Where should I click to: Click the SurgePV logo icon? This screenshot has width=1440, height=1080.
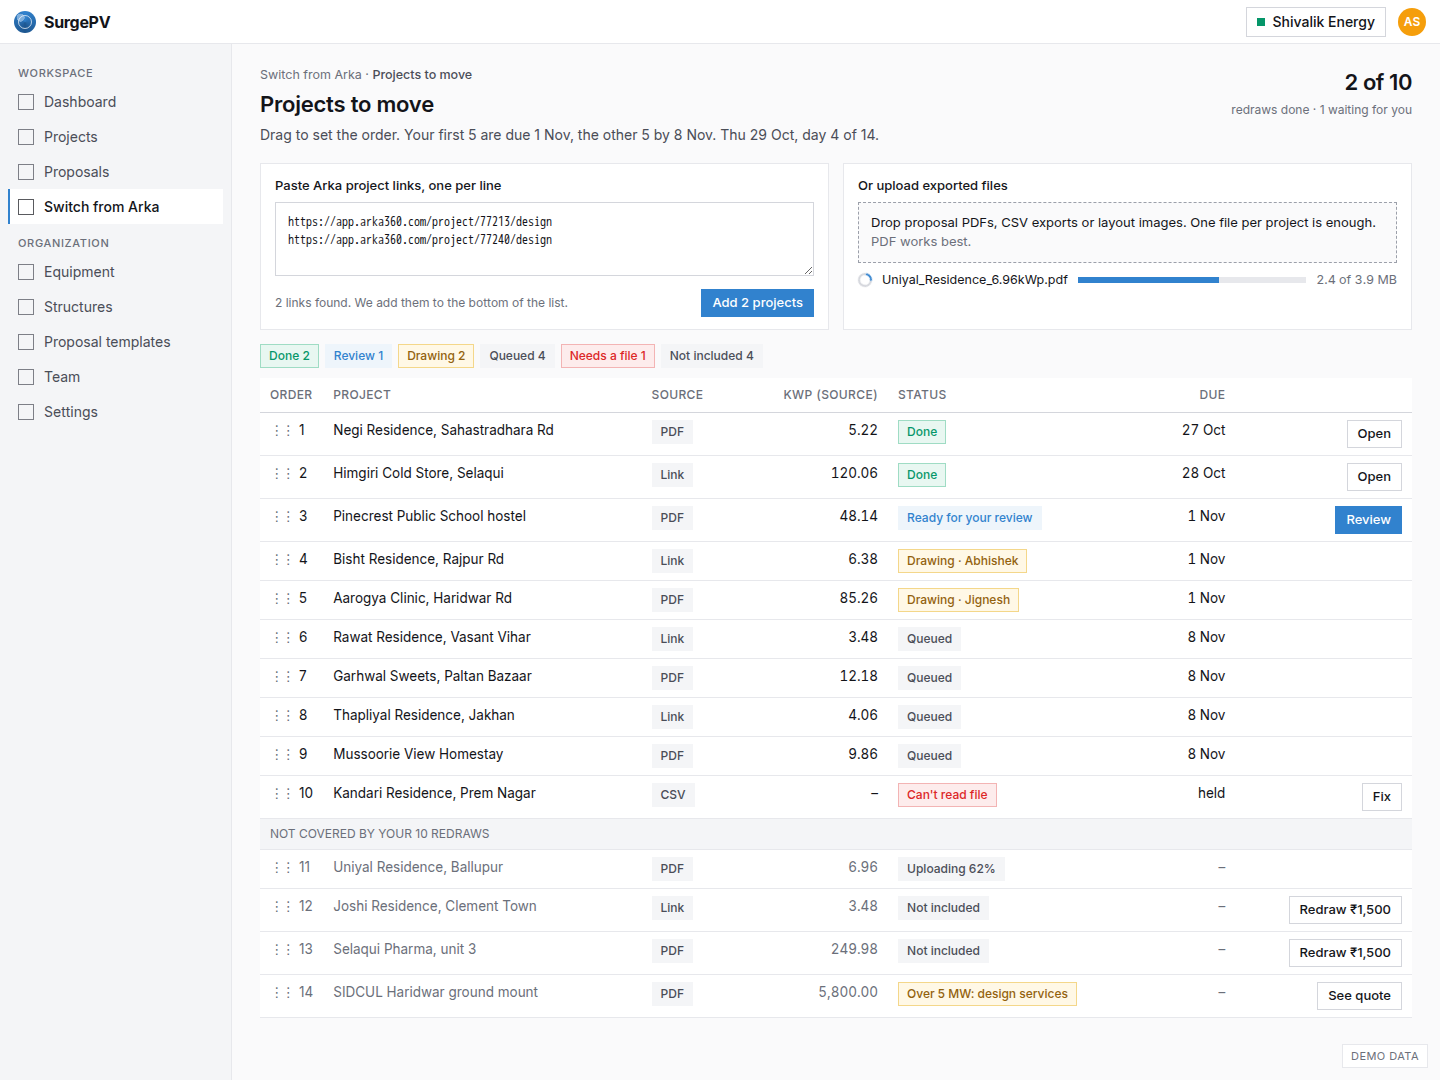coord(25,22)
